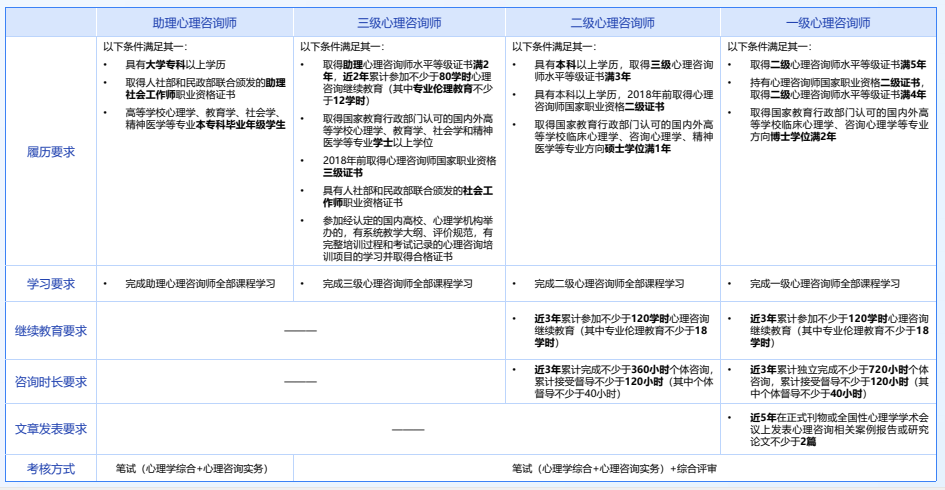This screenshot has height=490, width=945.
Task: Click the 具有大学专科以上学历 bullet item
Action: [x=174, y=64]
